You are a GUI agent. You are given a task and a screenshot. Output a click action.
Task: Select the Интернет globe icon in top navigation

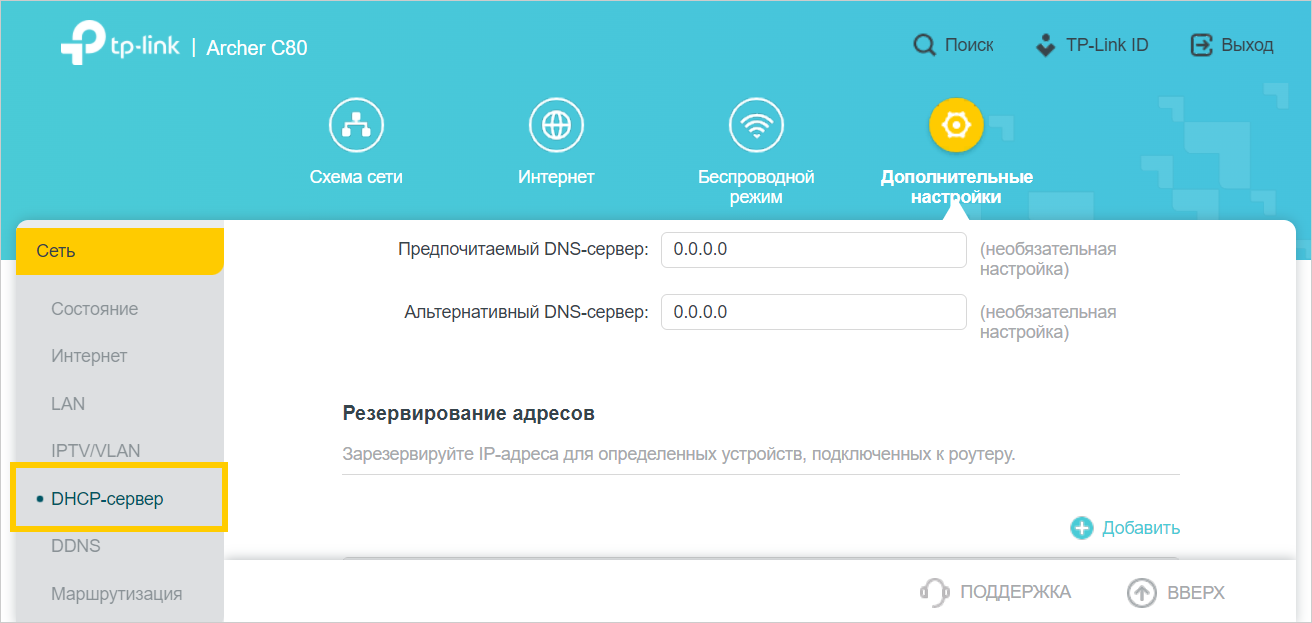pos(556,125)
